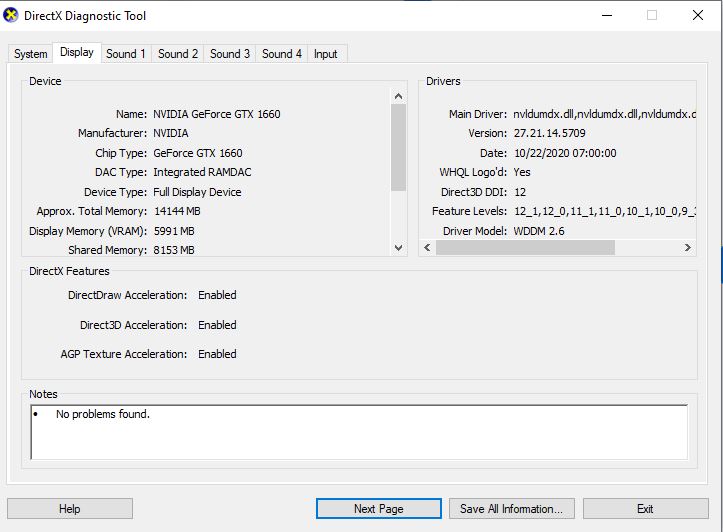
Task: Click the Device panel scroll up arrow
Action: pos(398,96)
